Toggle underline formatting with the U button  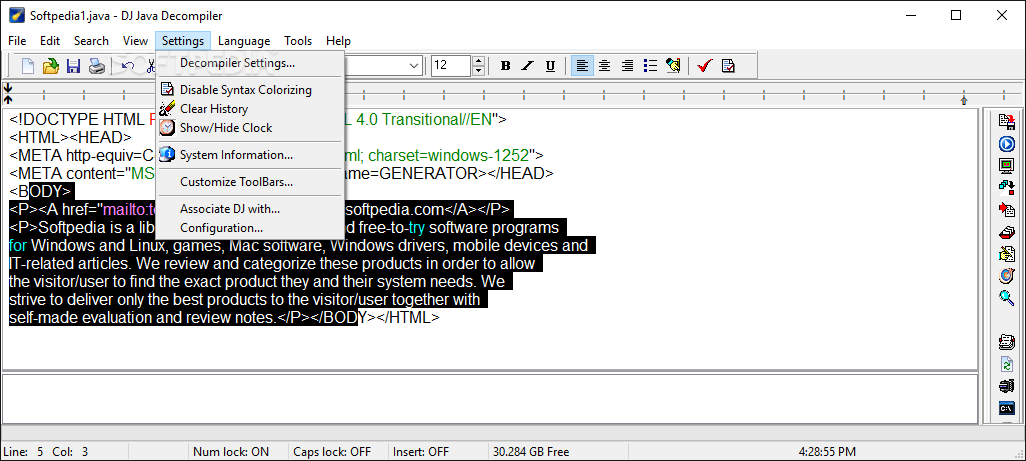[550, 65]
